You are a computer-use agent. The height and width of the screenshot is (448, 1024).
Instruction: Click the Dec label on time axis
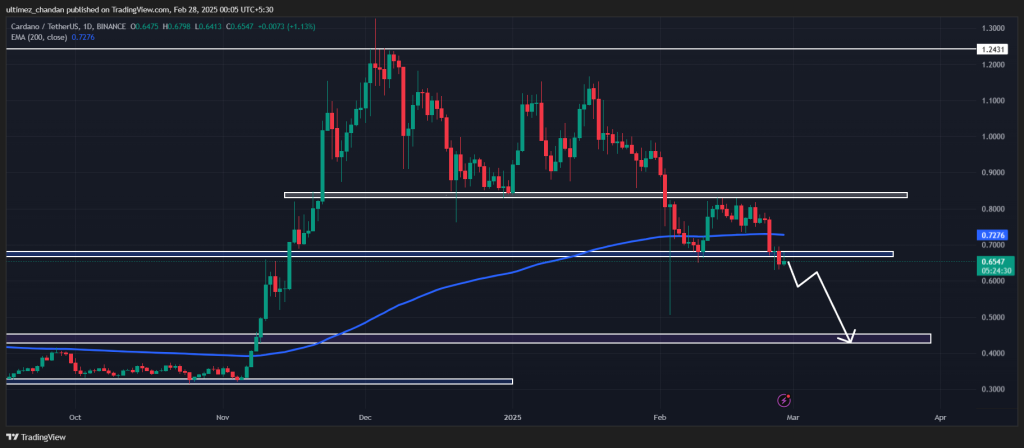pos(366,416)
